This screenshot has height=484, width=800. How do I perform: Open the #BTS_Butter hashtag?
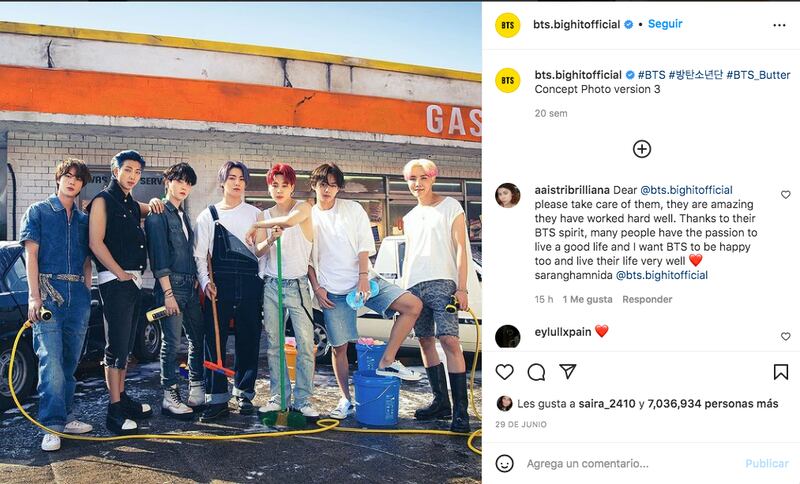758,75
